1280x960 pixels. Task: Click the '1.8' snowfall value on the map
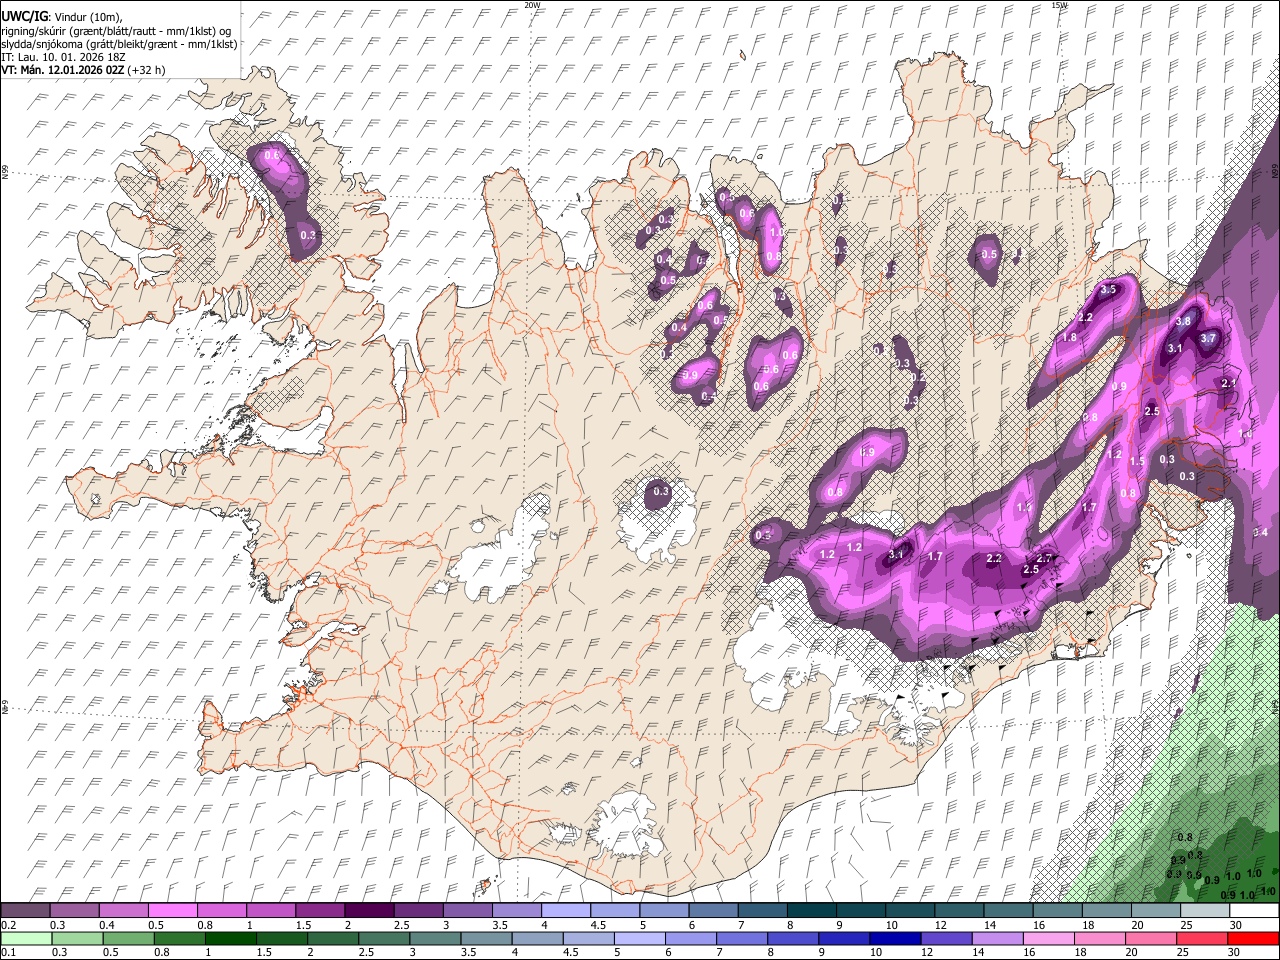click(x=1069, y=338)
